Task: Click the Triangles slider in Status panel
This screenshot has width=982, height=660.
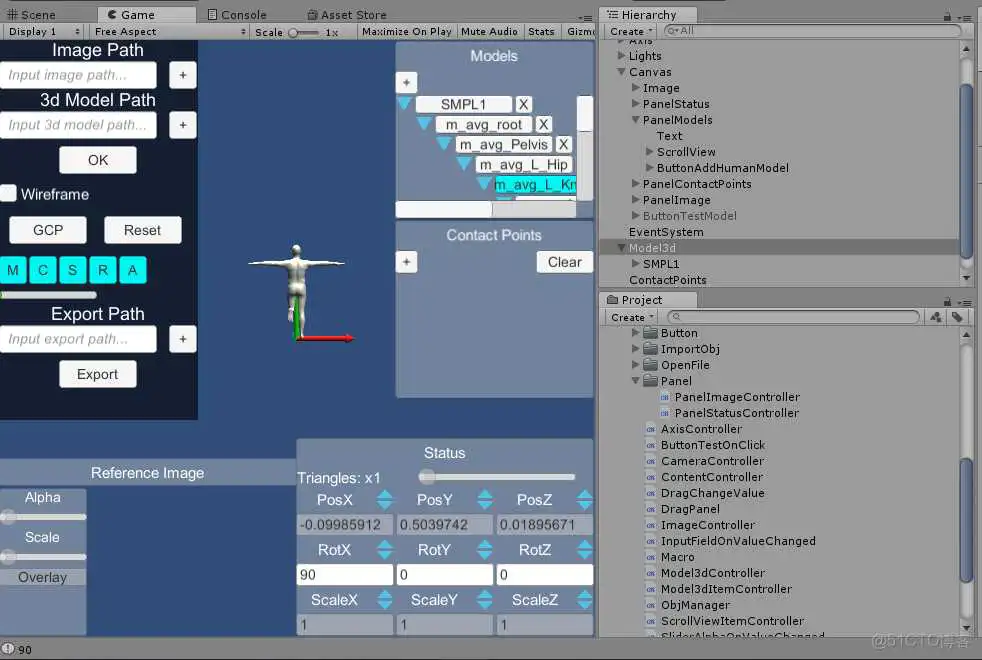Action: pyautogui.click(x=428, y=476)
